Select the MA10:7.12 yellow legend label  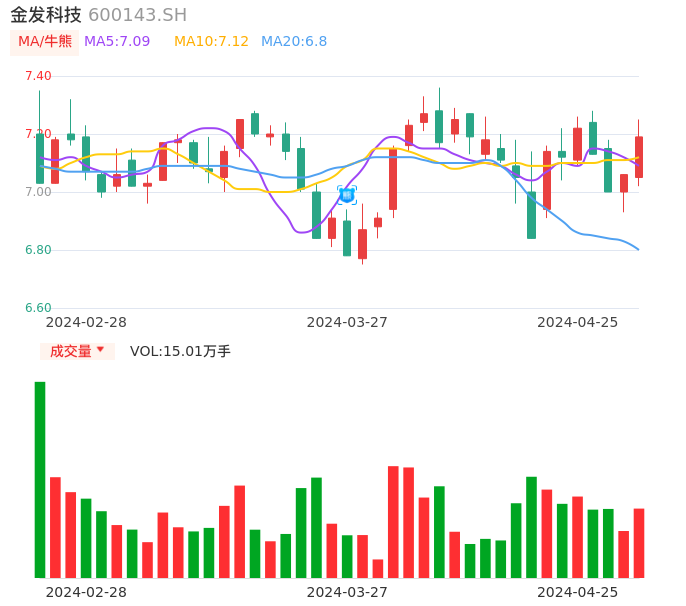(211, 42)
